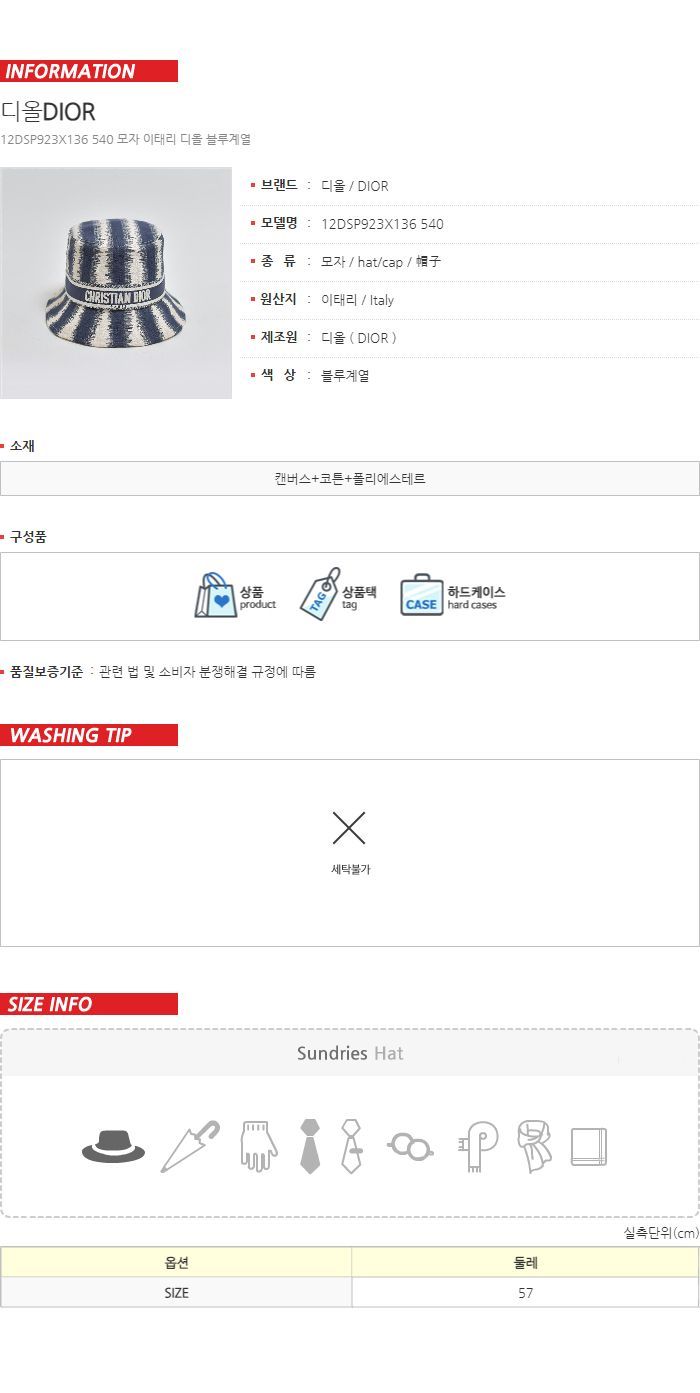Select the knotted scarf icon
Screen dimensions: 700x1393
[534, 1146]
